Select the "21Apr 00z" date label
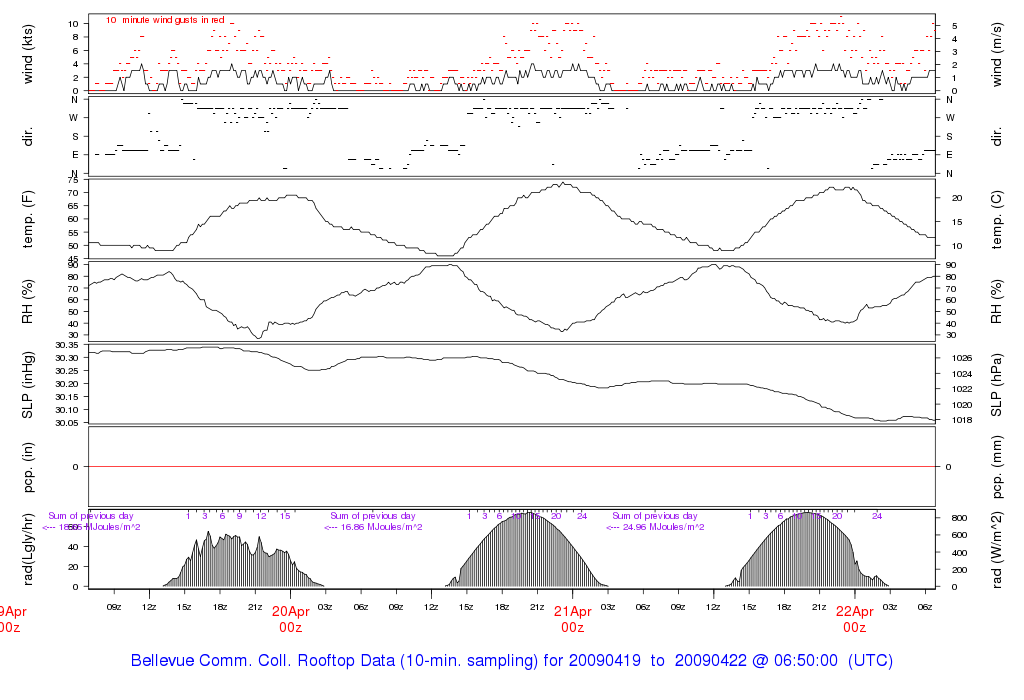 click(573, 619)
